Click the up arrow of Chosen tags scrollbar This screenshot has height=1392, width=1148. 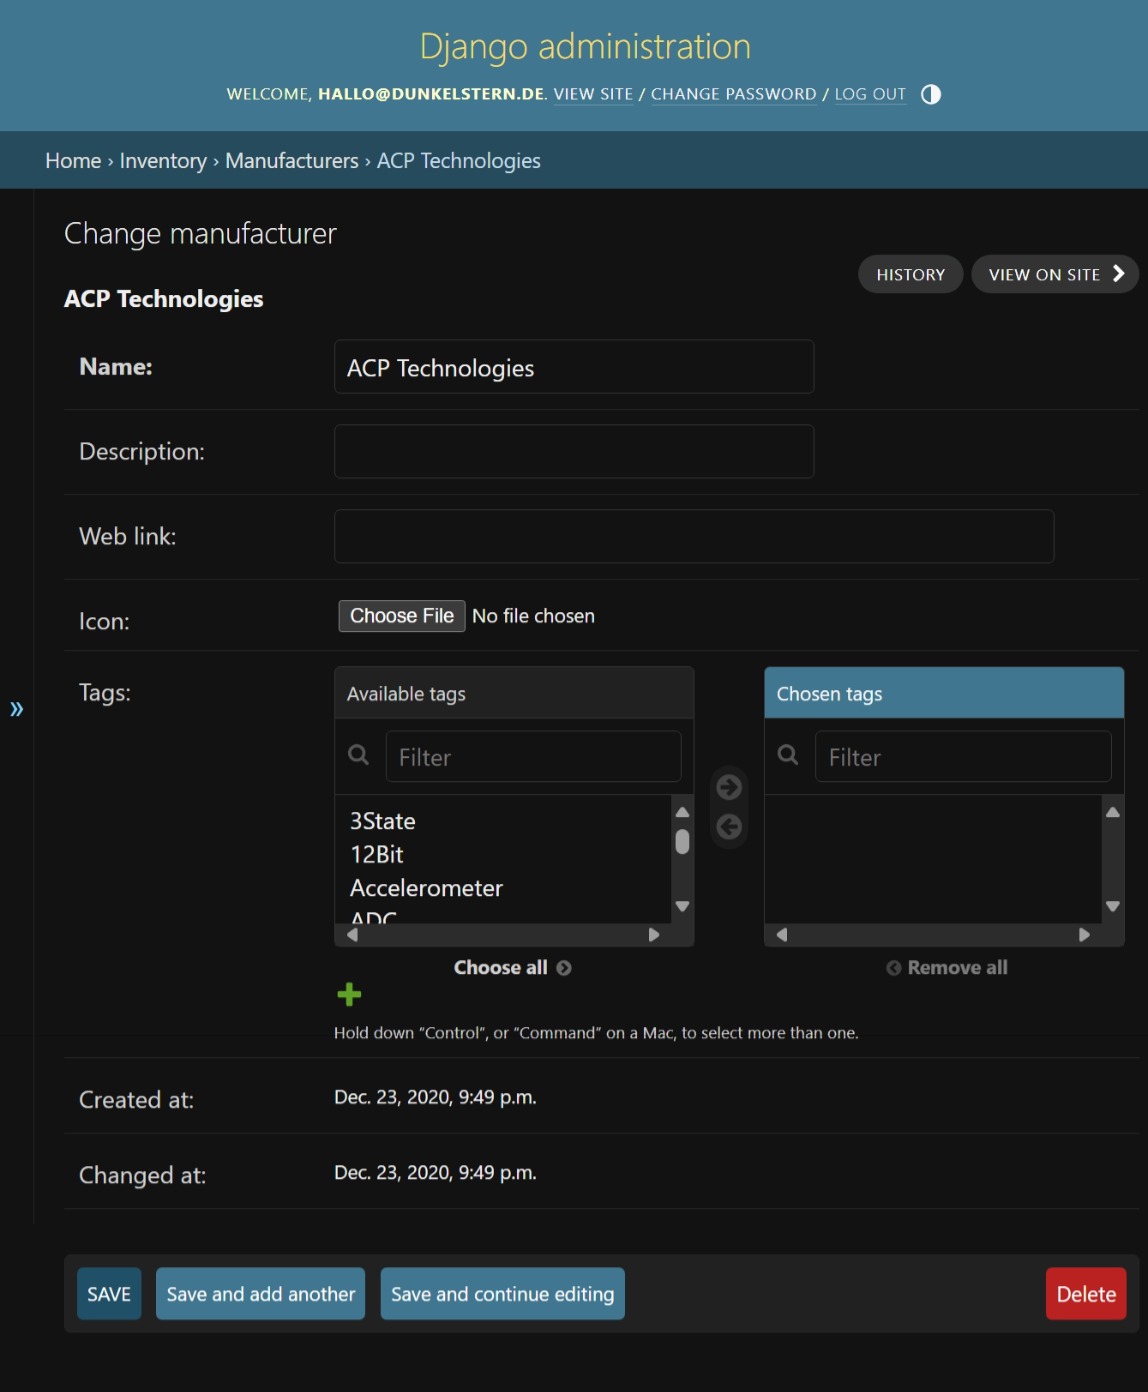(x=1112, y=812)
